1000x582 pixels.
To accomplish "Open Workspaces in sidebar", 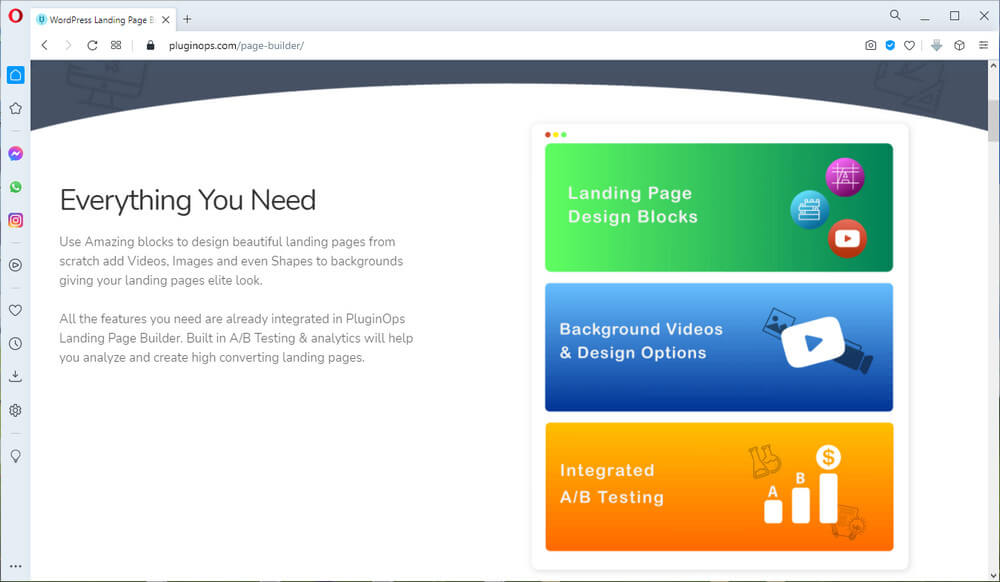I will (15, 108).
